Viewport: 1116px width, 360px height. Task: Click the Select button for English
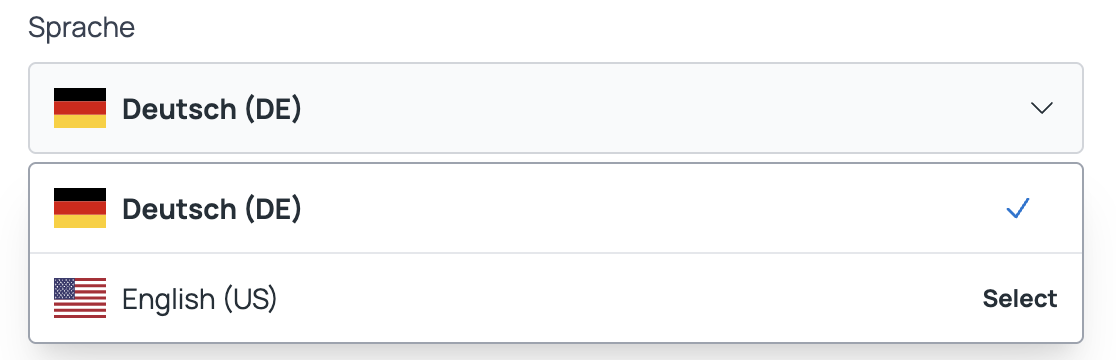point(1020,298)
